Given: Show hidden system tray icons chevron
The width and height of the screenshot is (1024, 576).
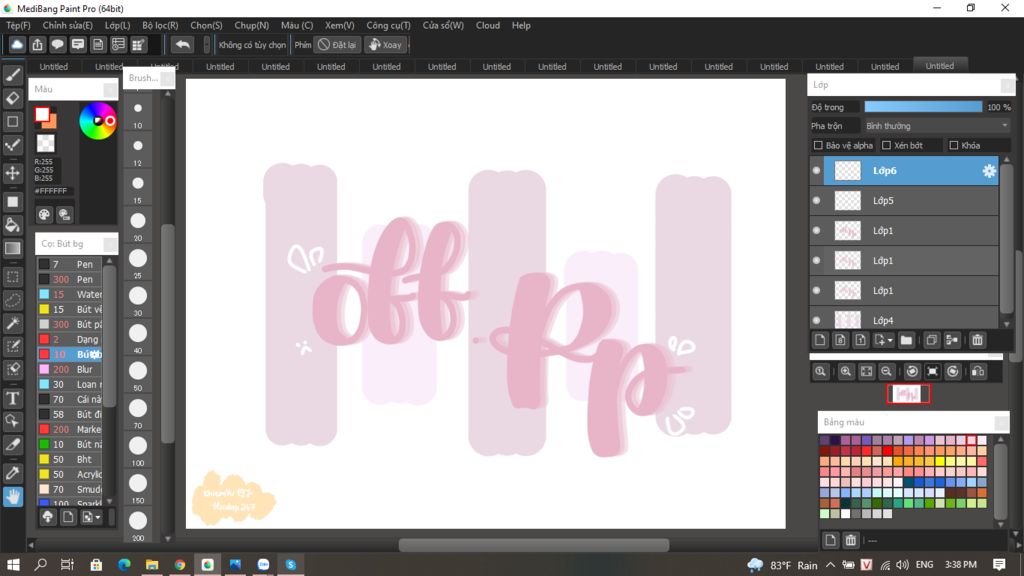Looking at the screenshot, I should click(830, 565).
